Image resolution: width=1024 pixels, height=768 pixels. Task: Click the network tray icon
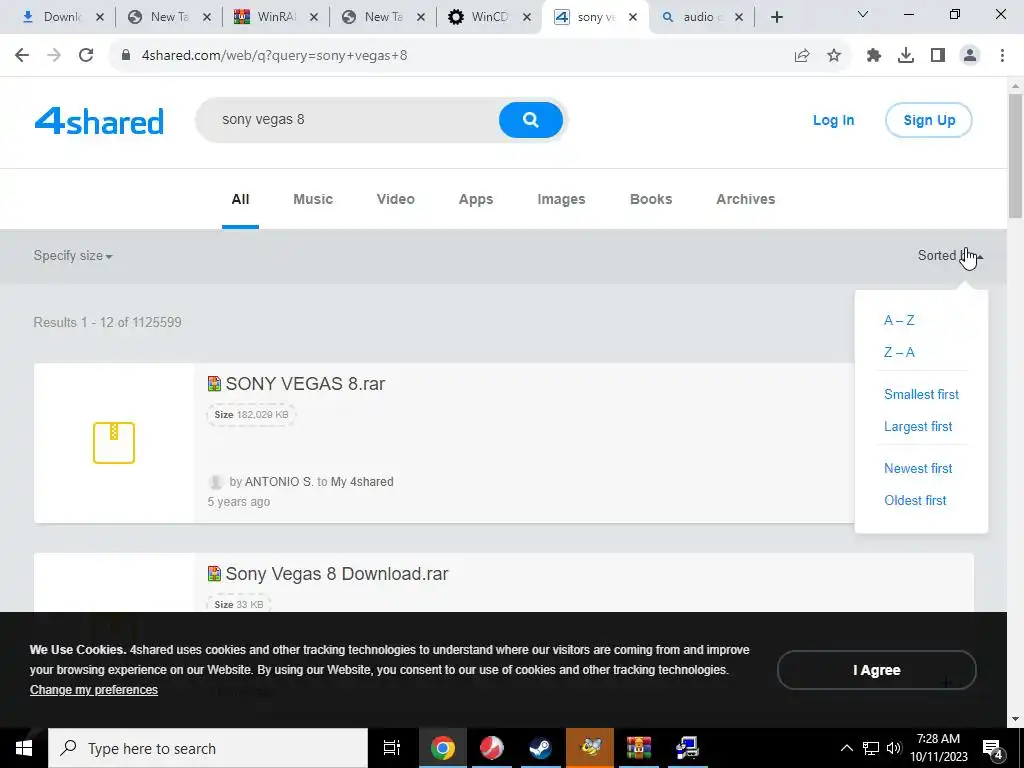pyautogui.click(x=871, y=748)
